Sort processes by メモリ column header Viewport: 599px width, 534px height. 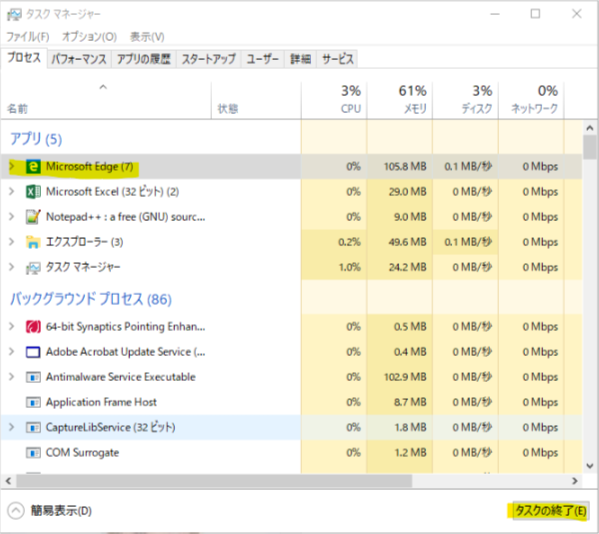400,100
